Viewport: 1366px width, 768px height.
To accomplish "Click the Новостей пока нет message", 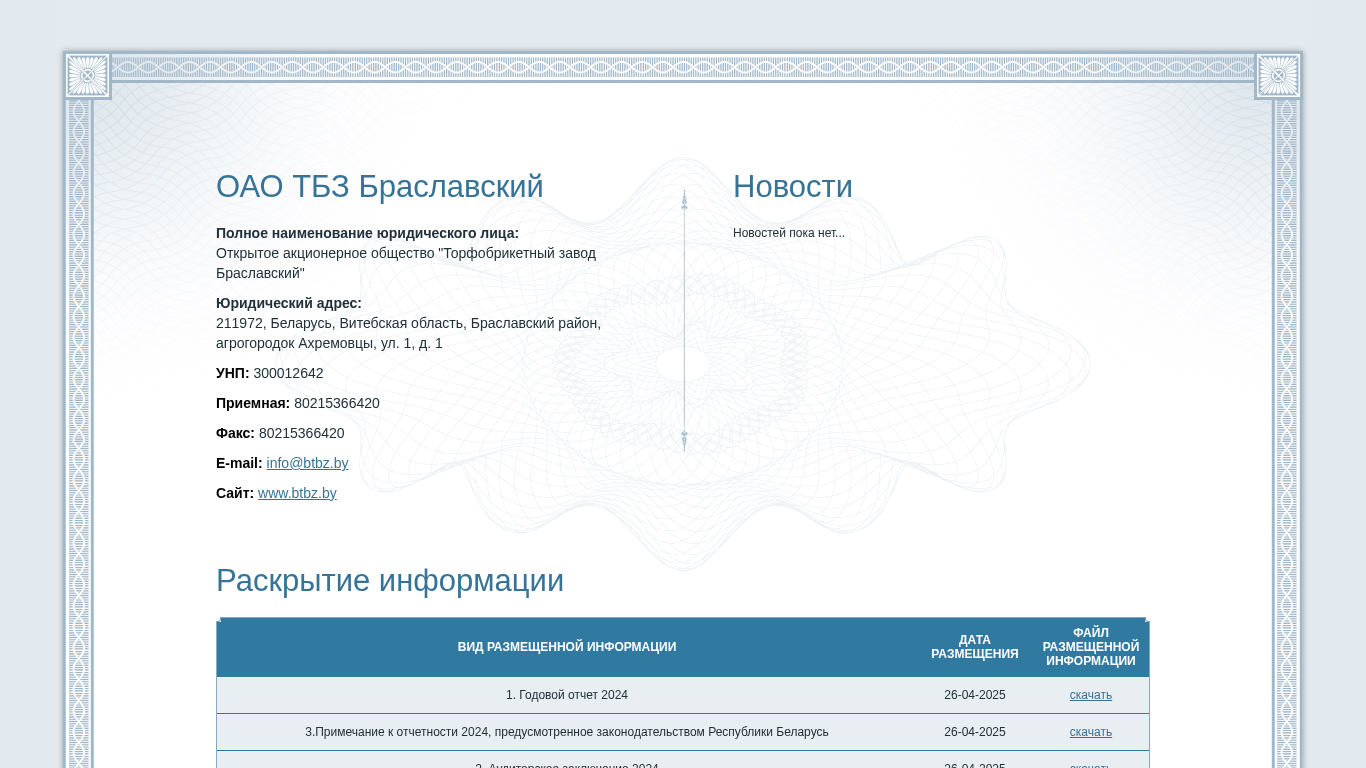I will coord(788,233).
